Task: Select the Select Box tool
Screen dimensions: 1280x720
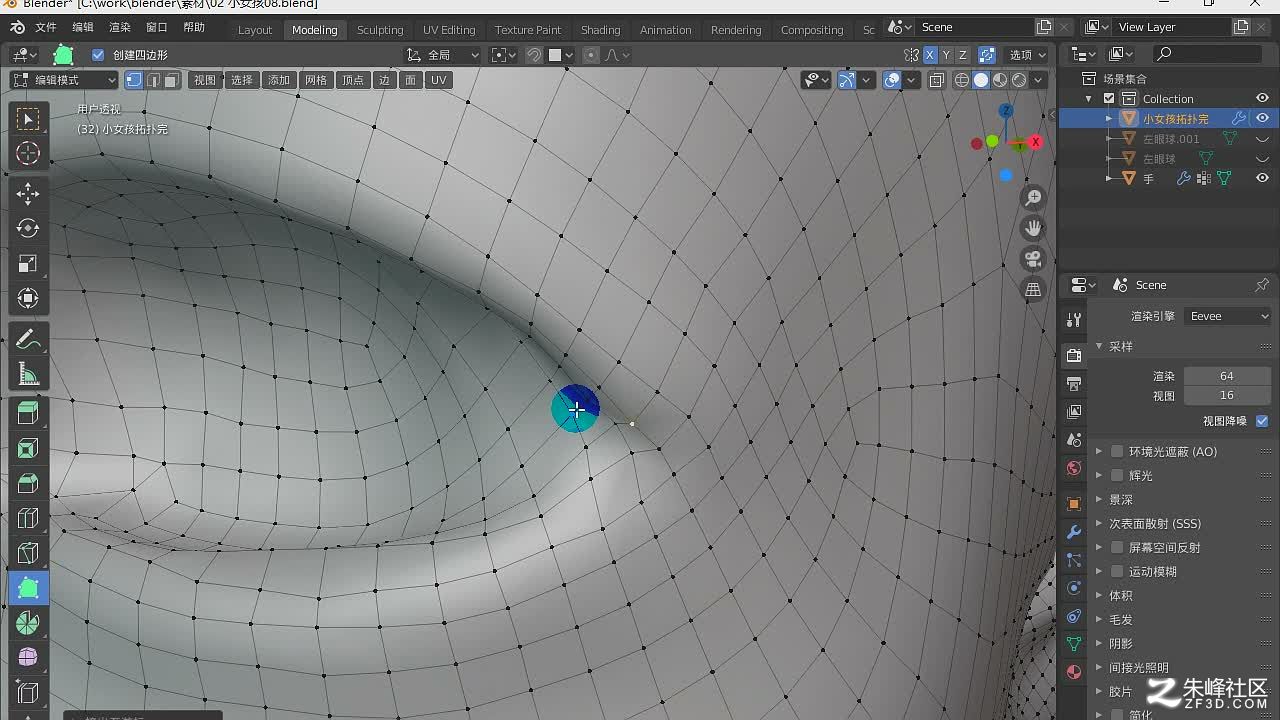Action: [28, 119]
